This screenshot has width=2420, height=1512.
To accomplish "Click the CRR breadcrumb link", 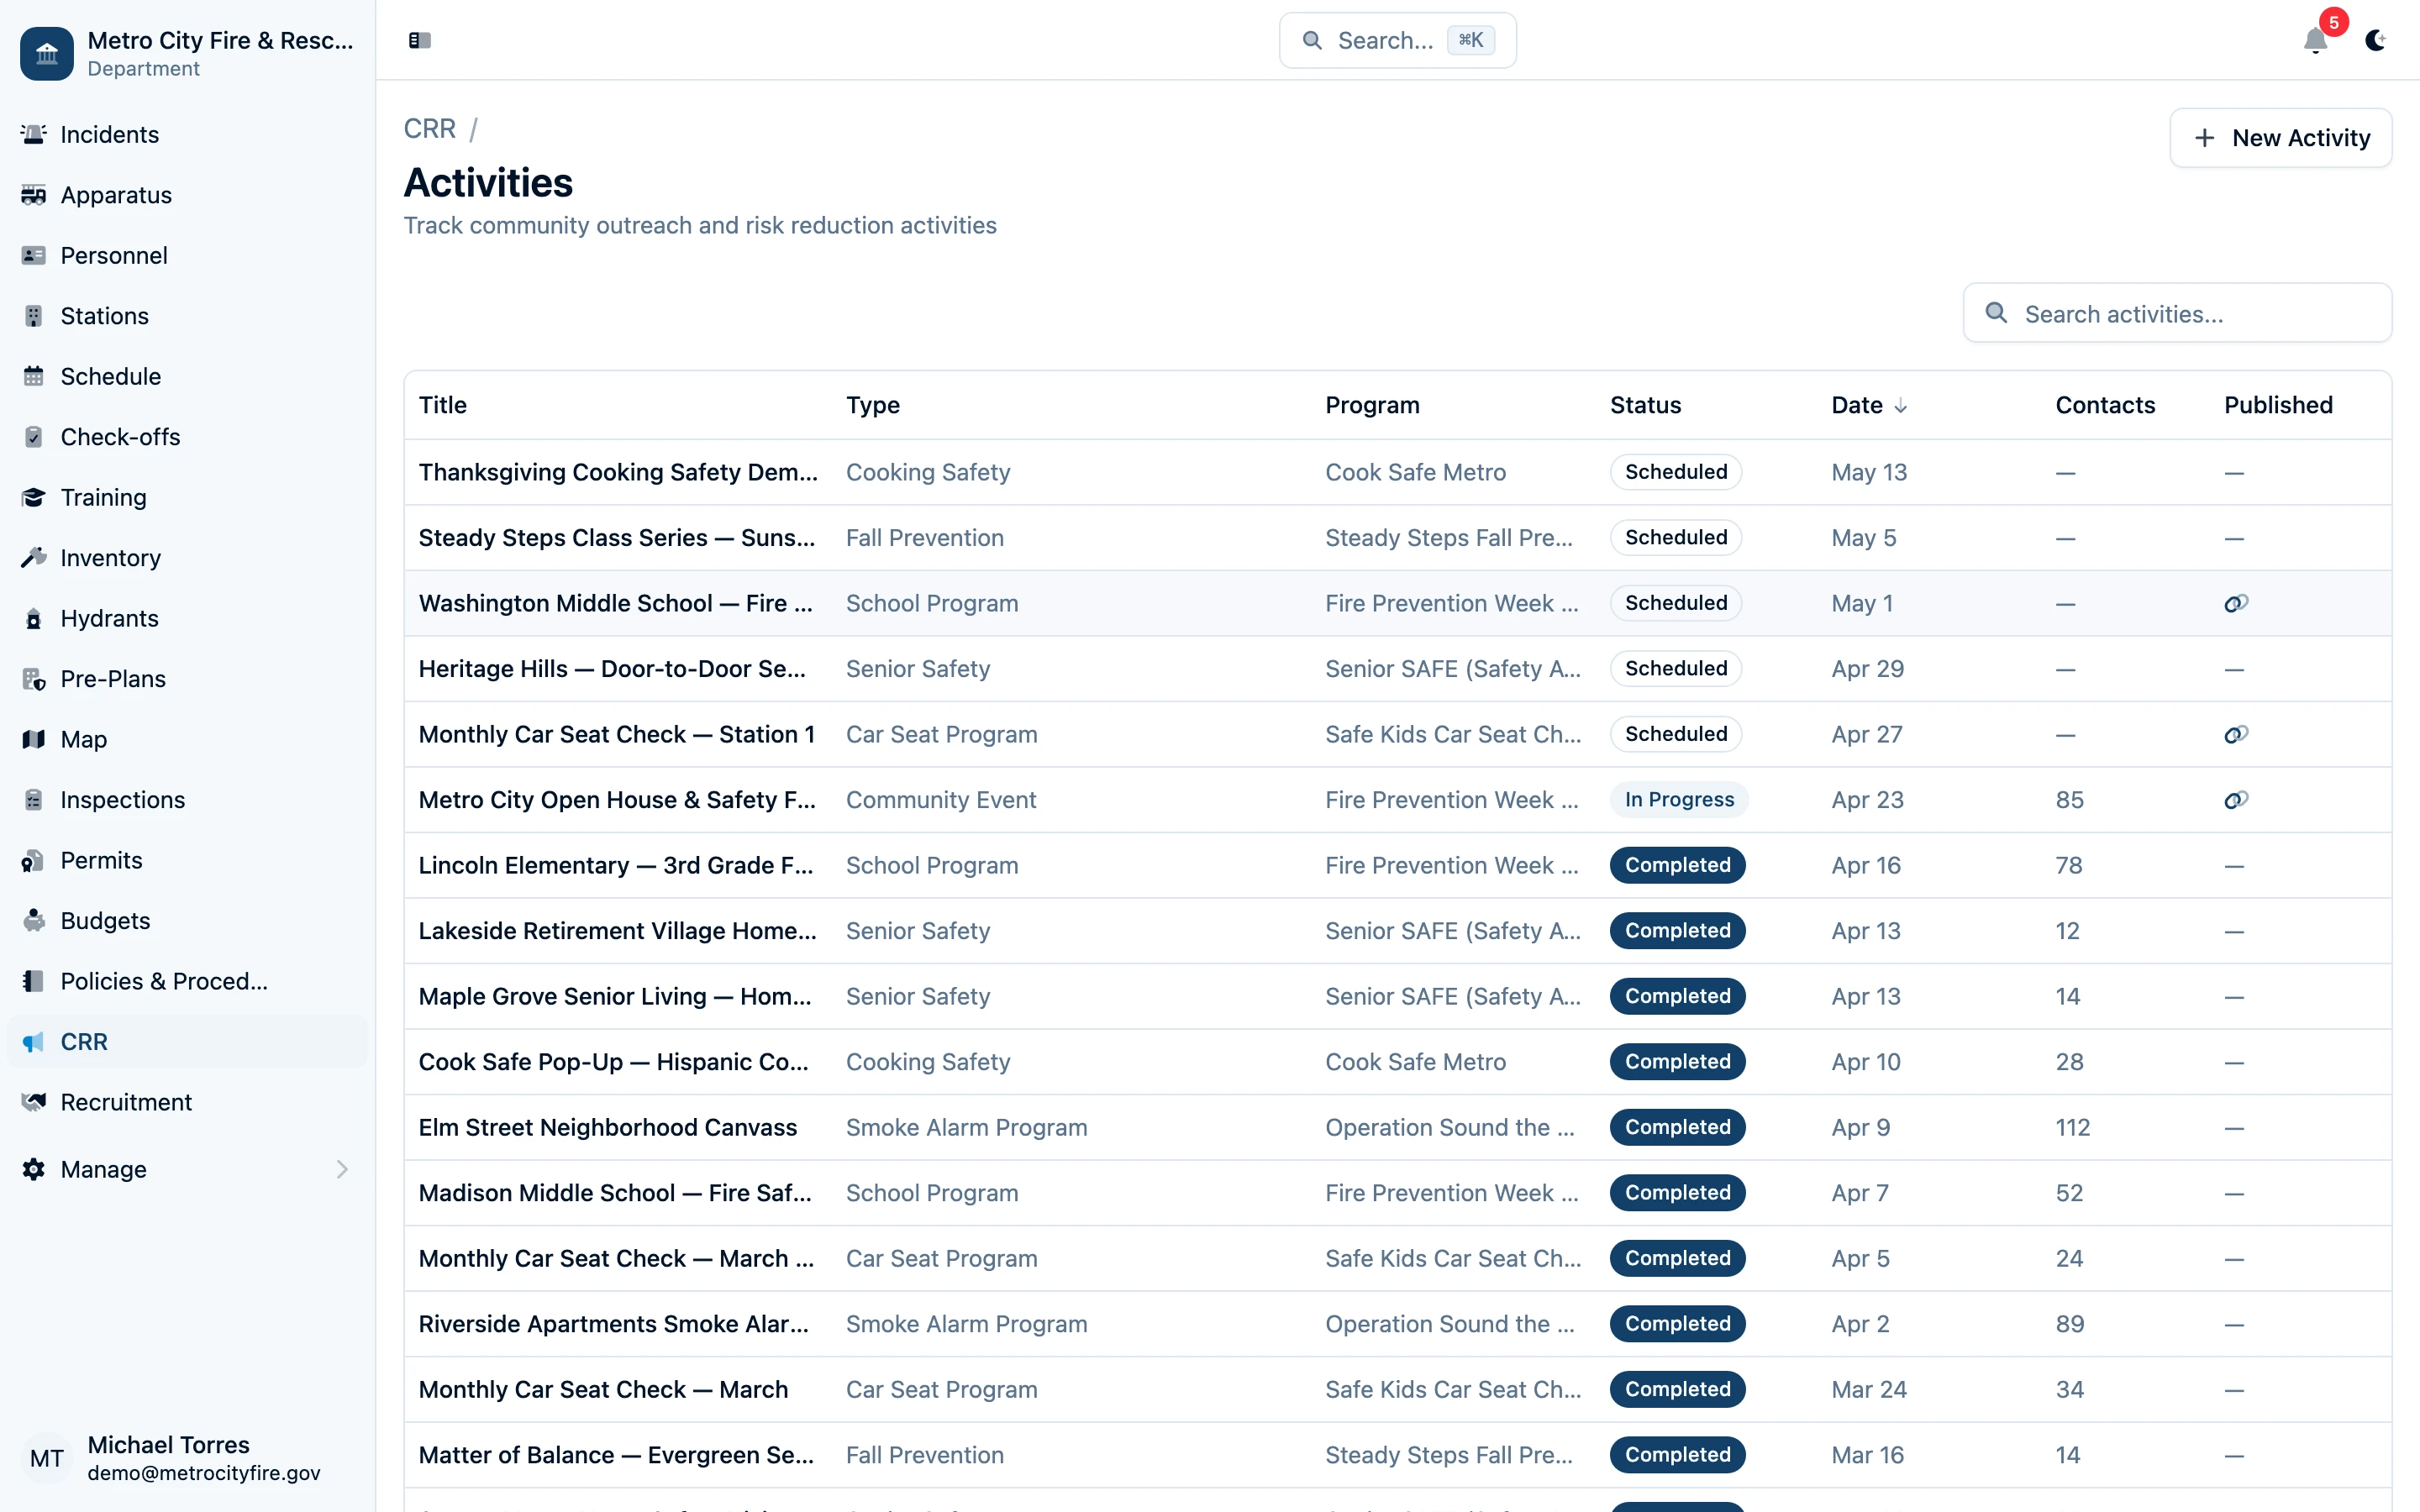I will click(x=429, y=129).
